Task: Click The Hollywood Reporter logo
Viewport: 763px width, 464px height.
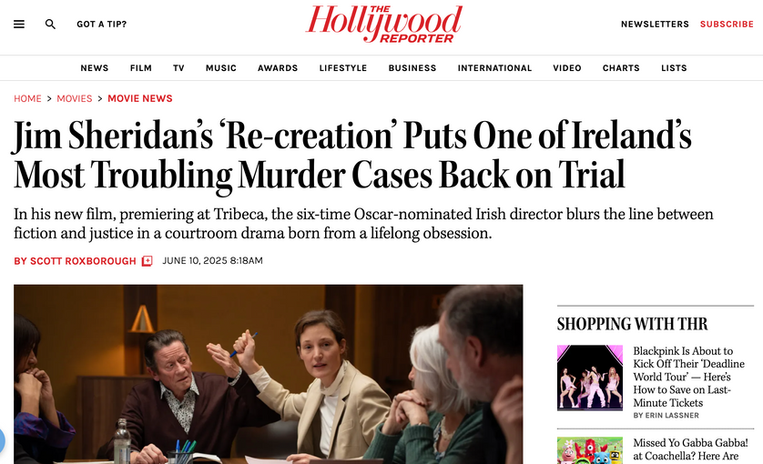Action: click(x=384, y=24)
